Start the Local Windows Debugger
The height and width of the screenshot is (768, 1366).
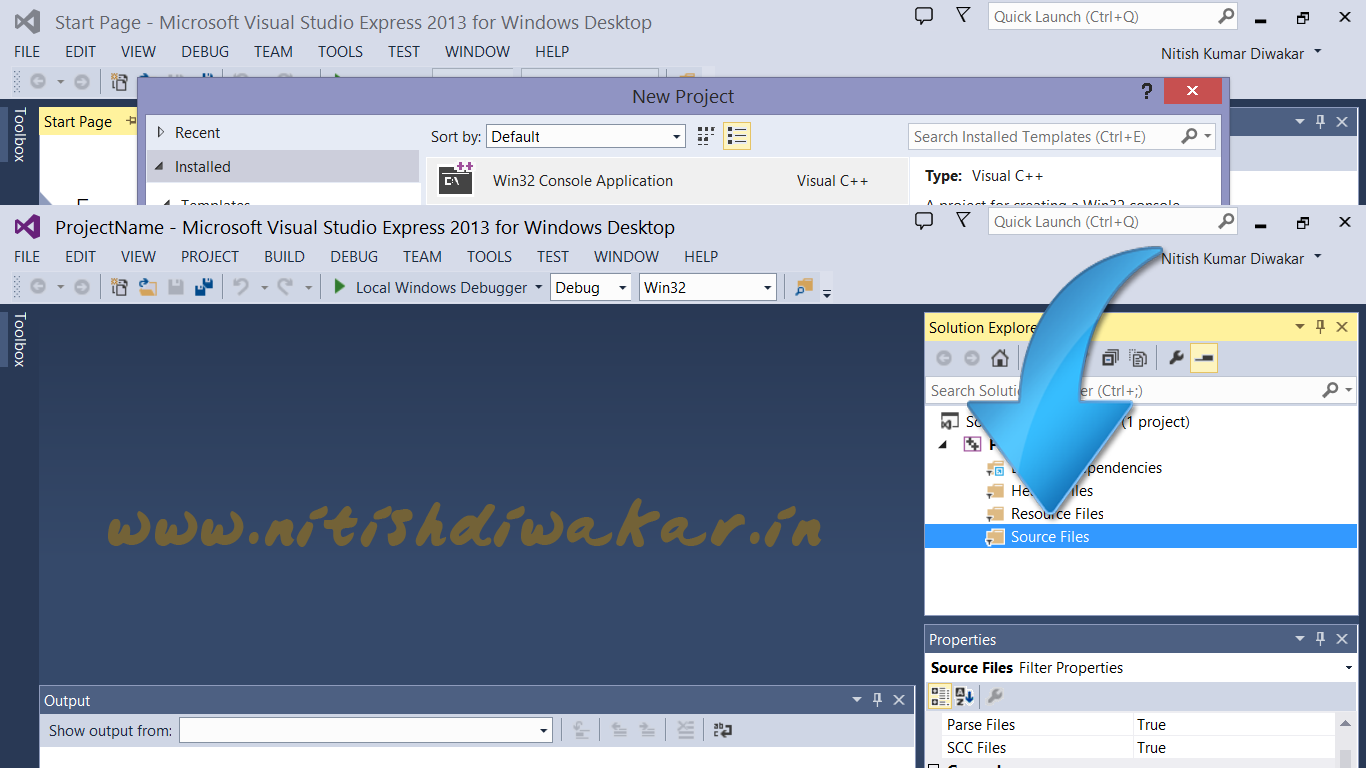431,287
